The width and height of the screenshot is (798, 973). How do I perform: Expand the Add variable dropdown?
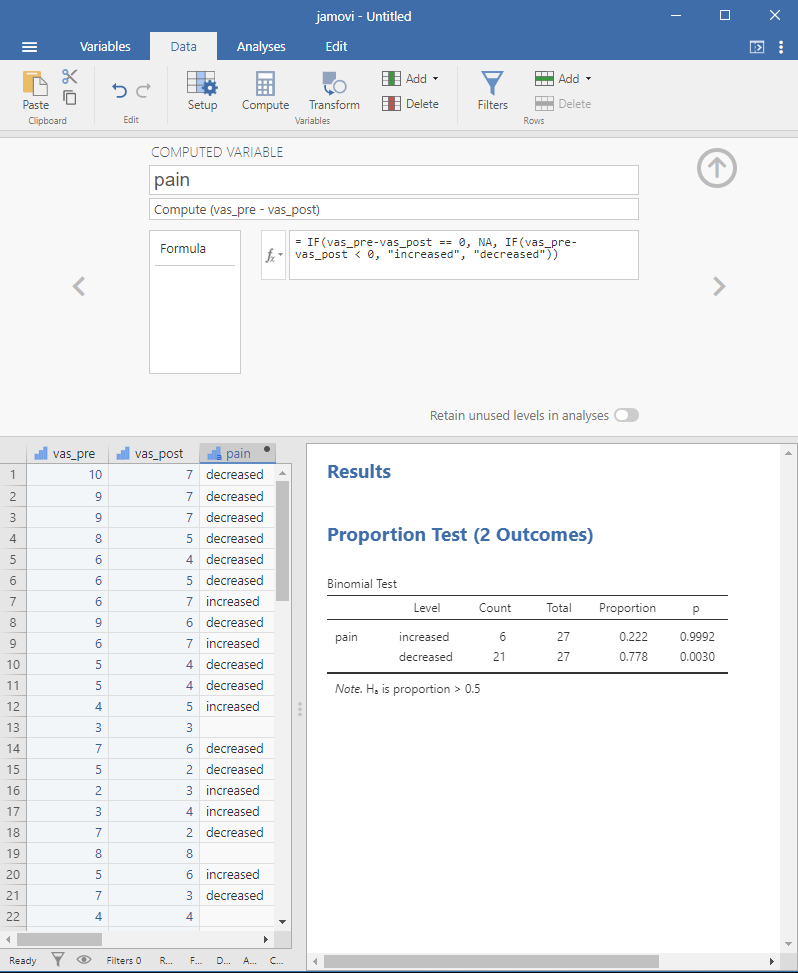411,78
